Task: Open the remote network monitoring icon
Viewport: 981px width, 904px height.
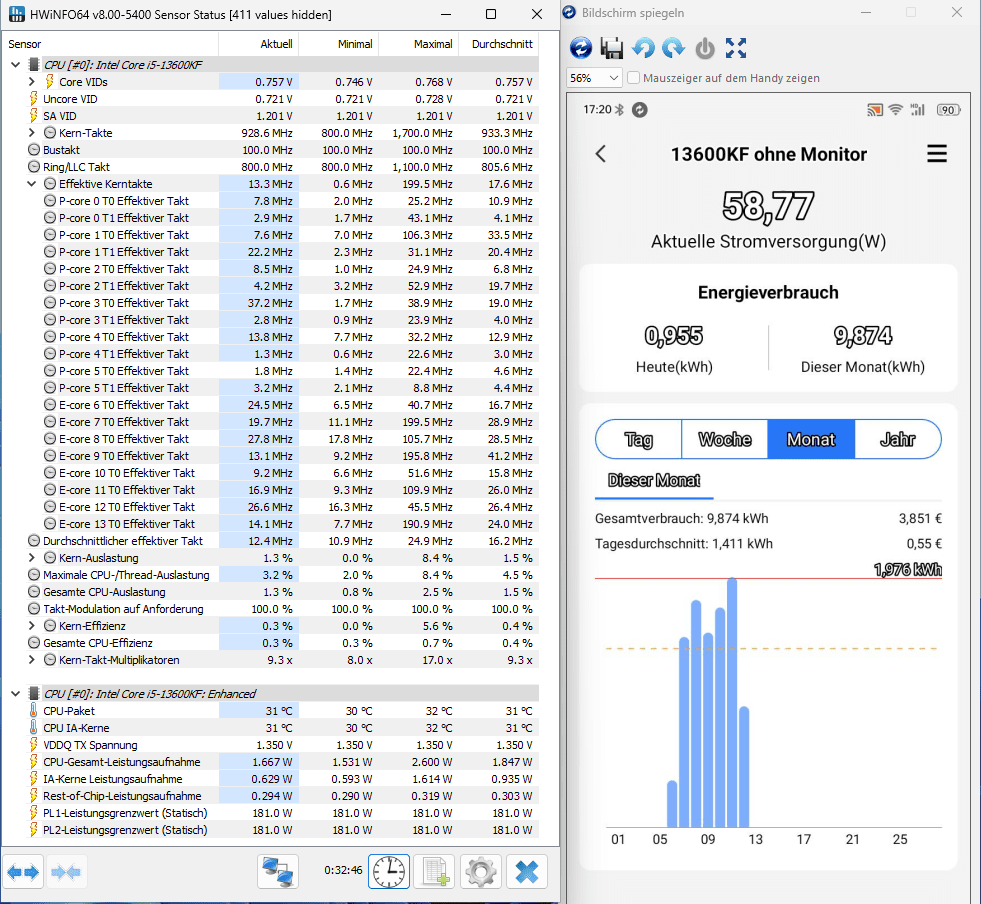Action: (278, 871)
